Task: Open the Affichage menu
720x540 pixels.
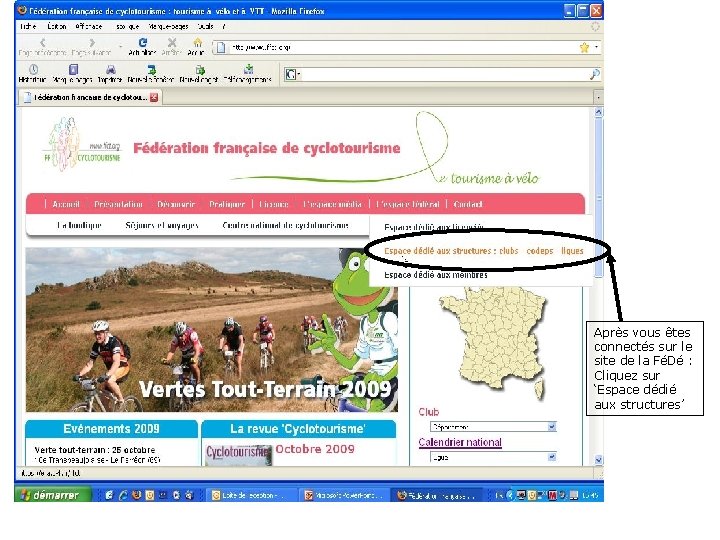Action: click(89, 26)
